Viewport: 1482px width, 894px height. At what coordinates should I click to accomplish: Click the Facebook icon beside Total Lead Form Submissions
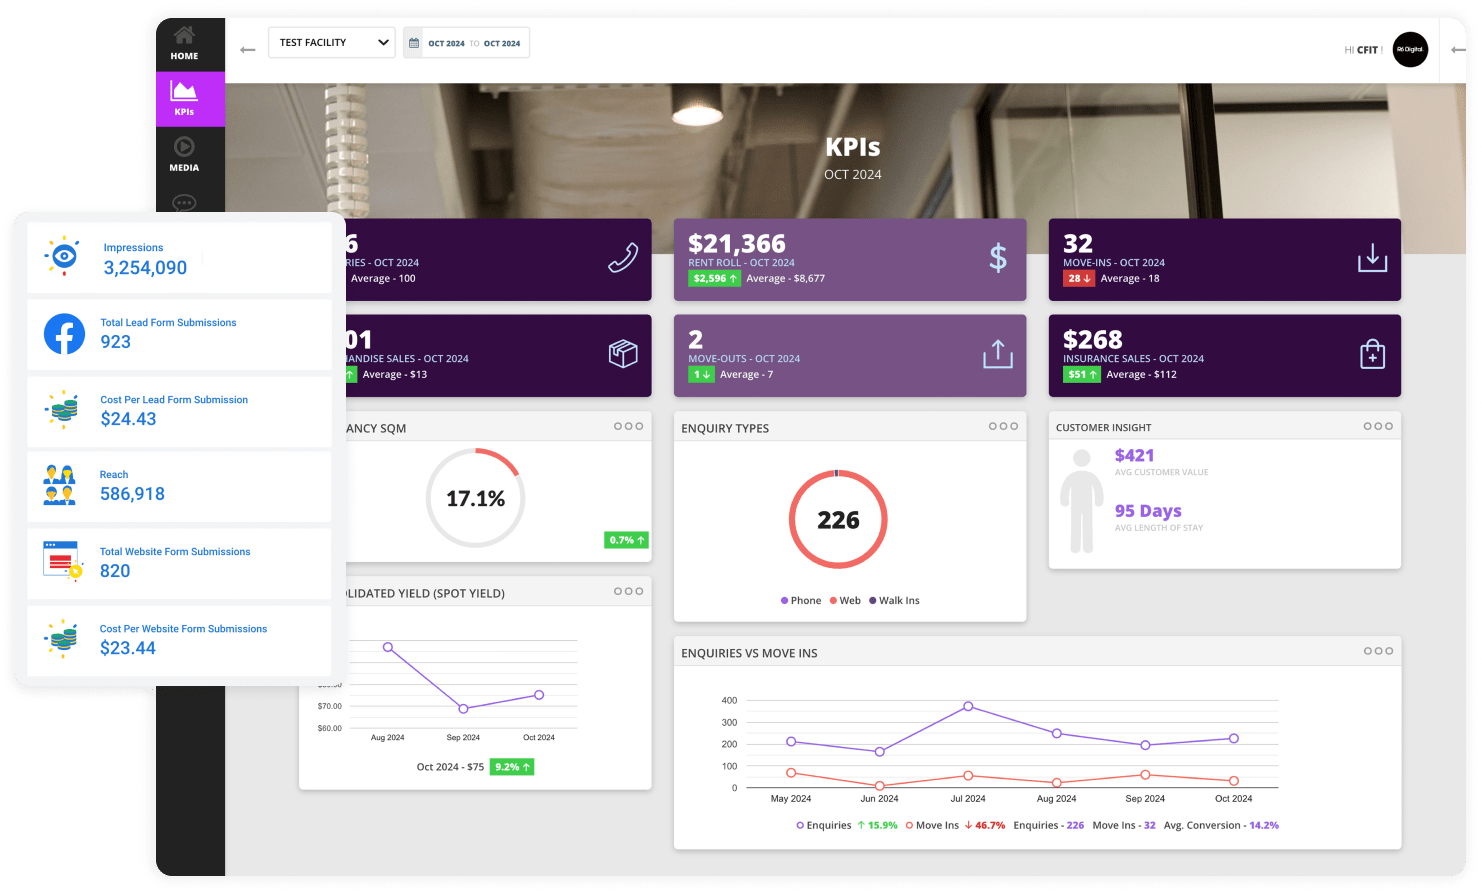click(x=64, y=336)
